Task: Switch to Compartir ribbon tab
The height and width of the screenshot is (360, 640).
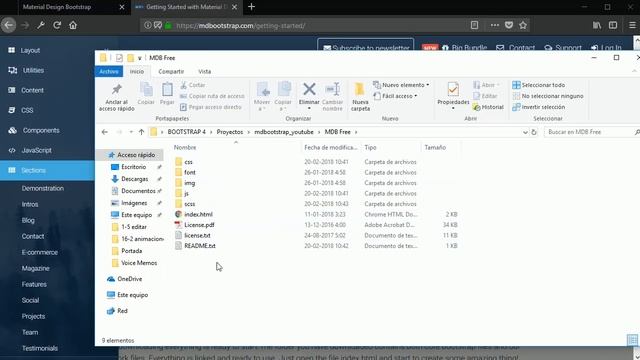Action: point(171,71)
